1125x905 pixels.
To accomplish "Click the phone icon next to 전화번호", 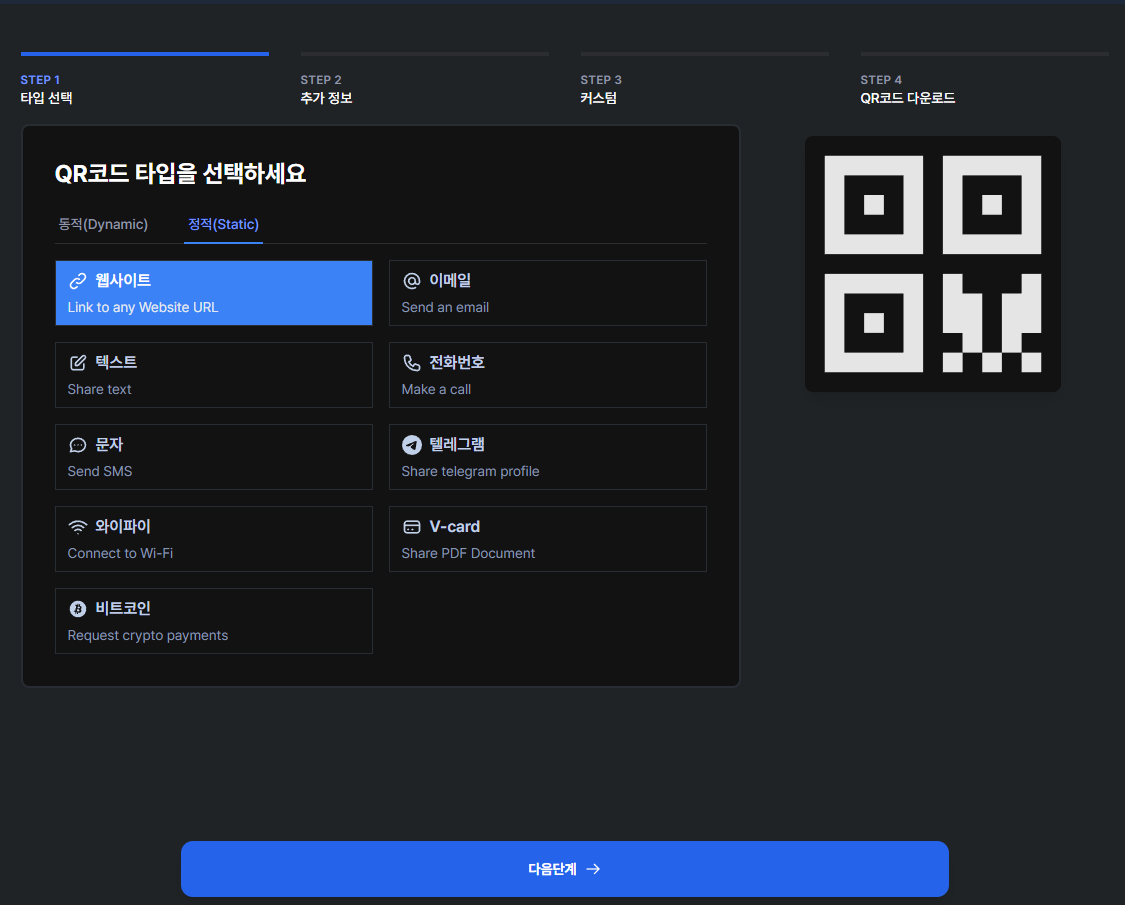I will point(412,362).
